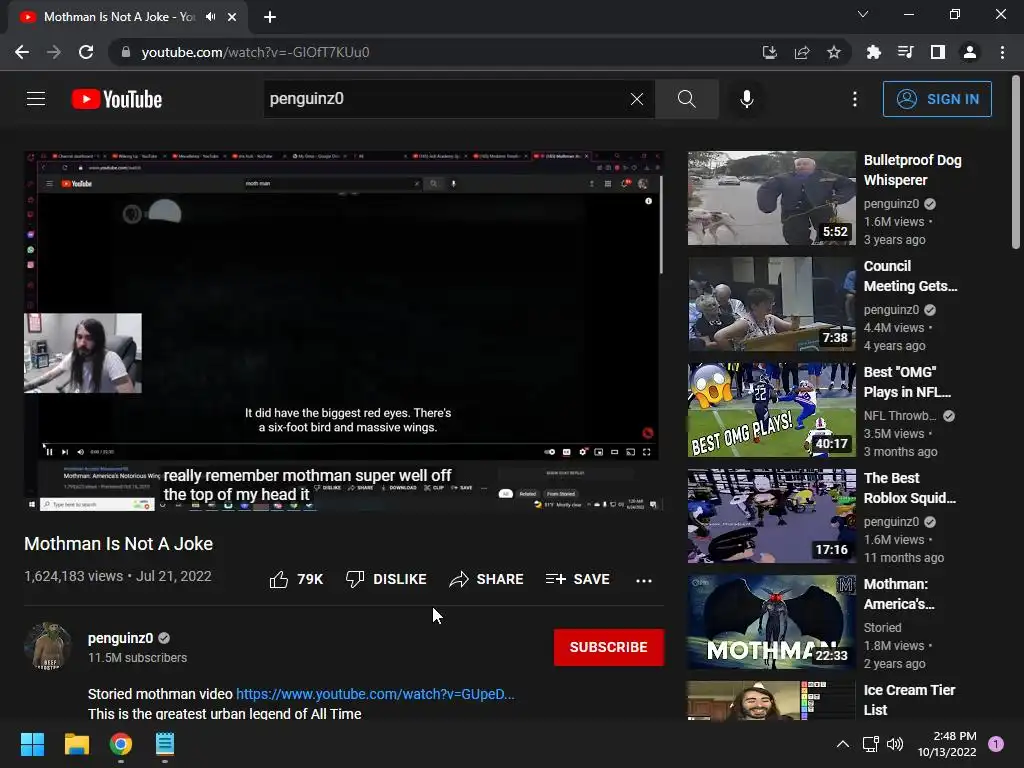Go to YouTube home via logo
Image resolution: width=1024 pixels, height=768 pixels.
(117, 99)
